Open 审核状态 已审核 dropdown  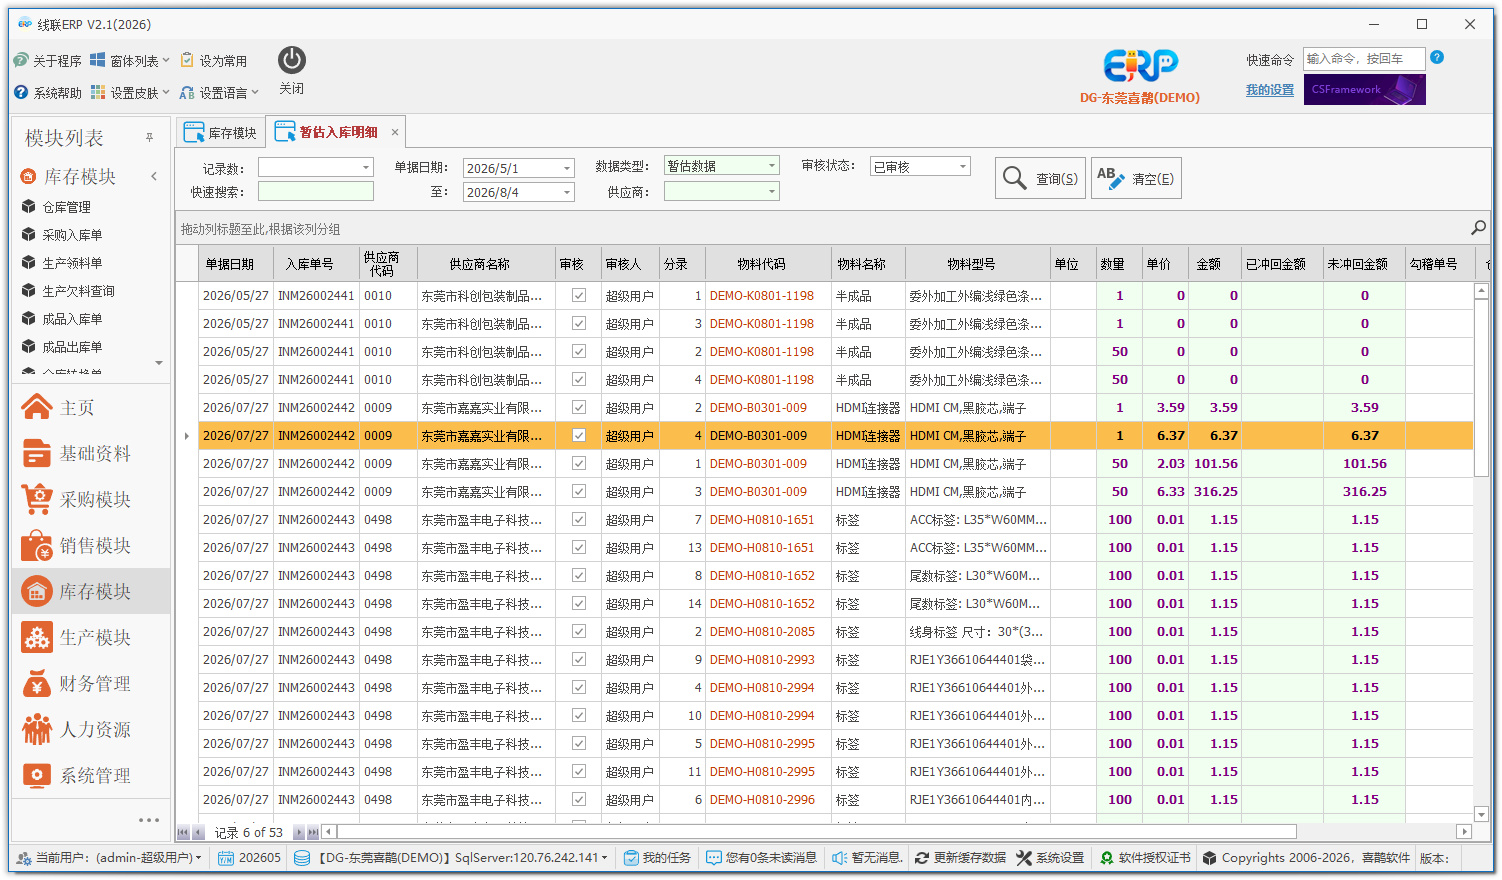click(963, 166)
